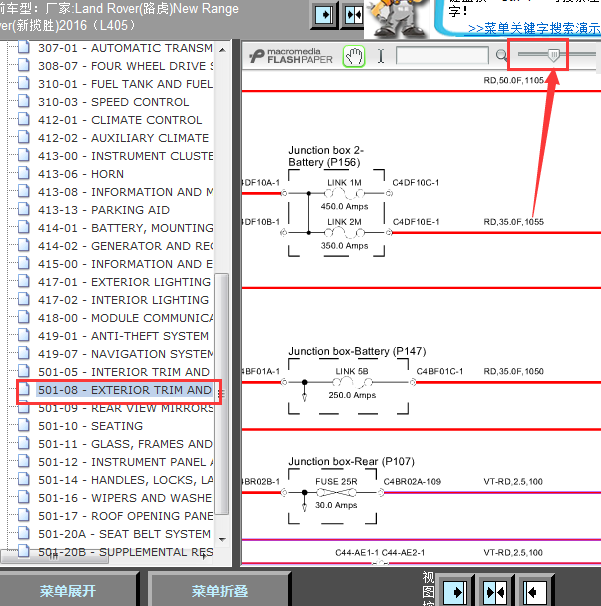Click the FlashPaper search text box
The height and width of the screenshot is (606, 601).
click(442, 56)
